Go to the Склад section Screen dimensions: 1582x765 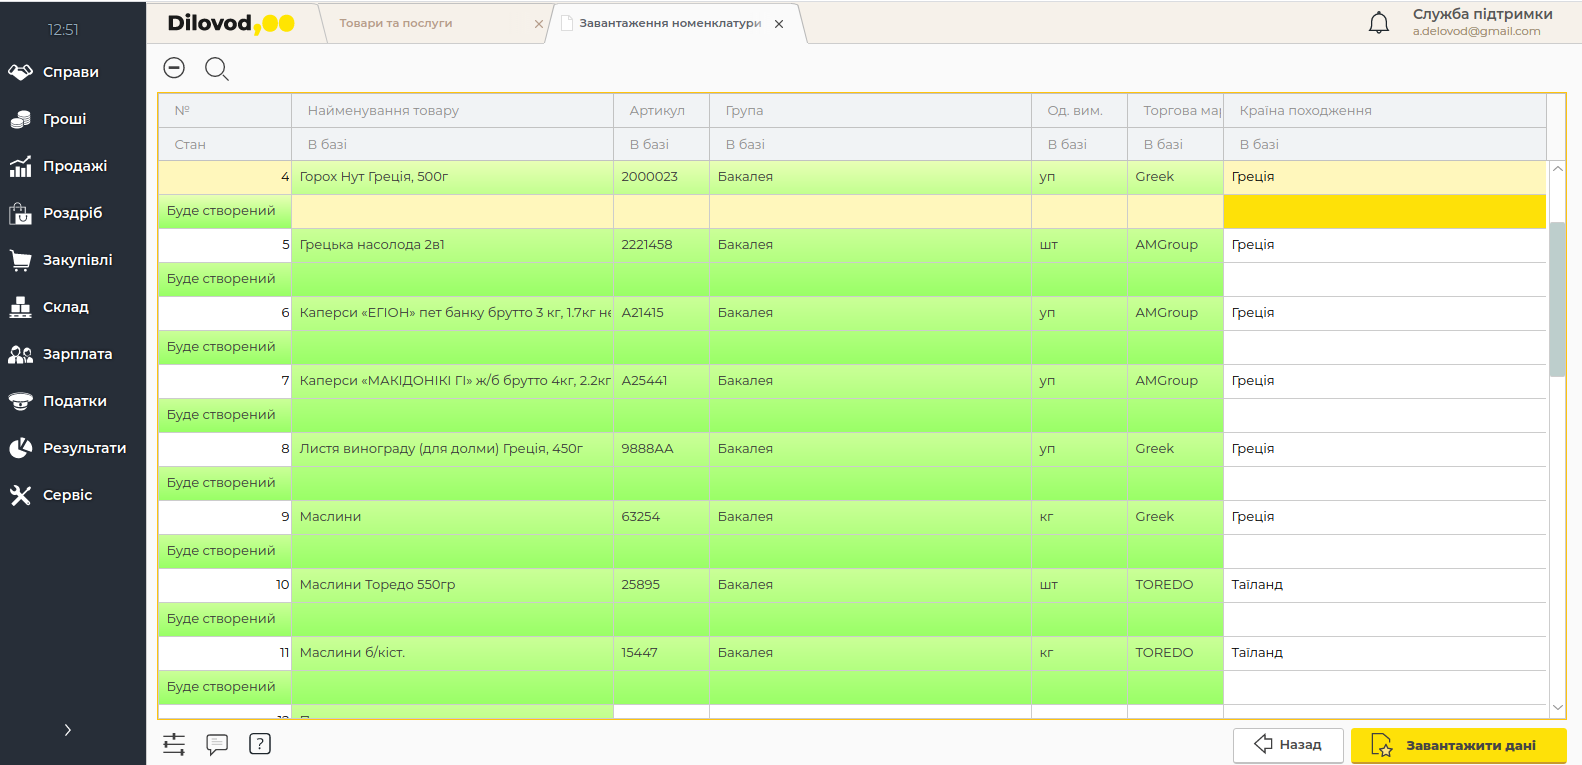(65, 307)
